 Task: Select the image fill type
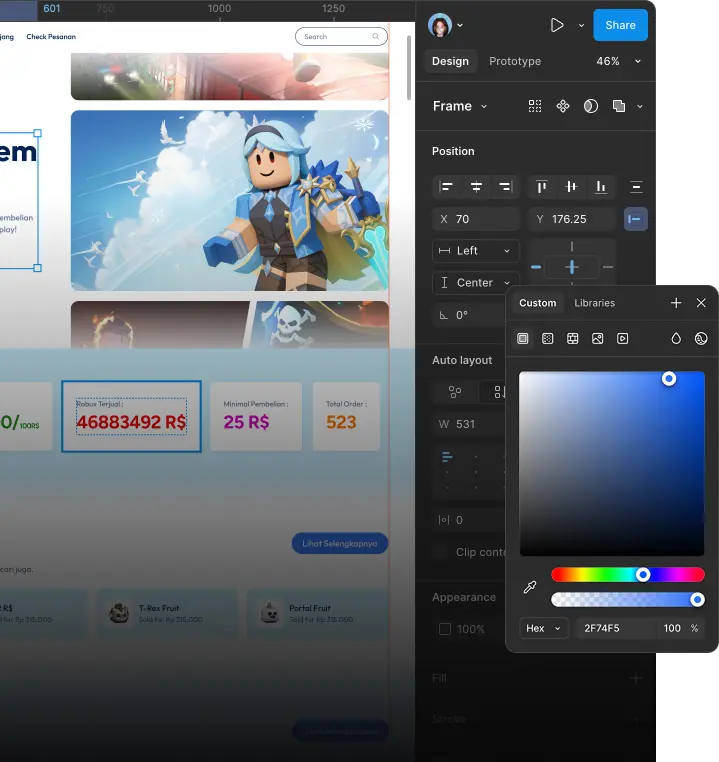click(x=598, y=338)
